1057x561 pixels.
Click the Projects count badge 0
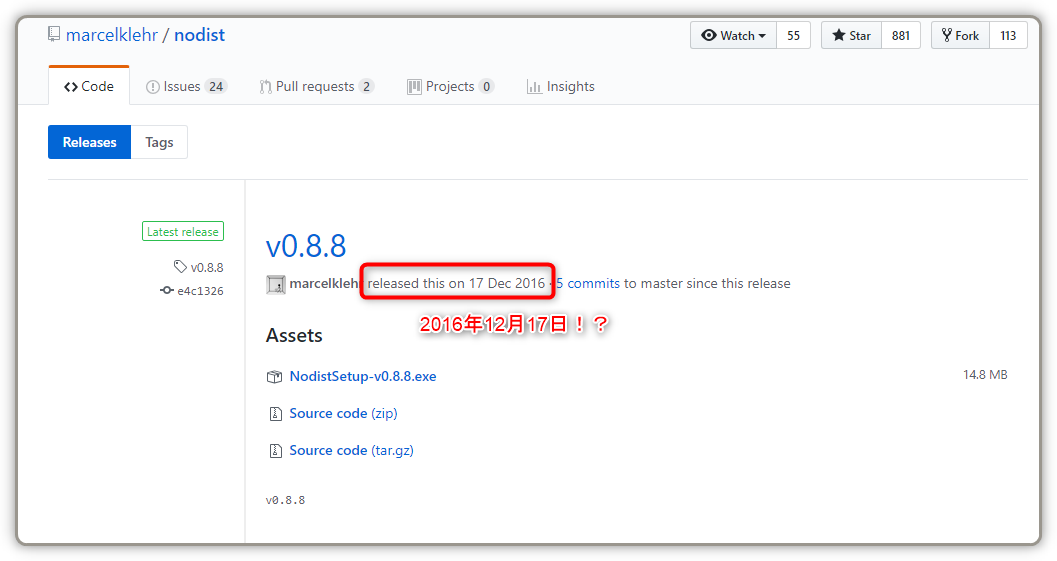coord(487,86)
